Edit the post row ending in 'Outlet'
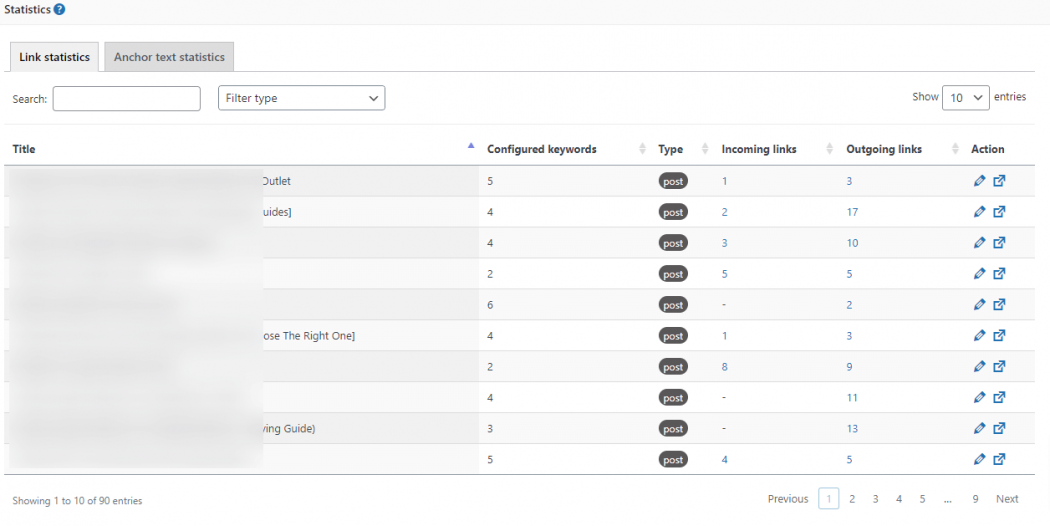 980,181
